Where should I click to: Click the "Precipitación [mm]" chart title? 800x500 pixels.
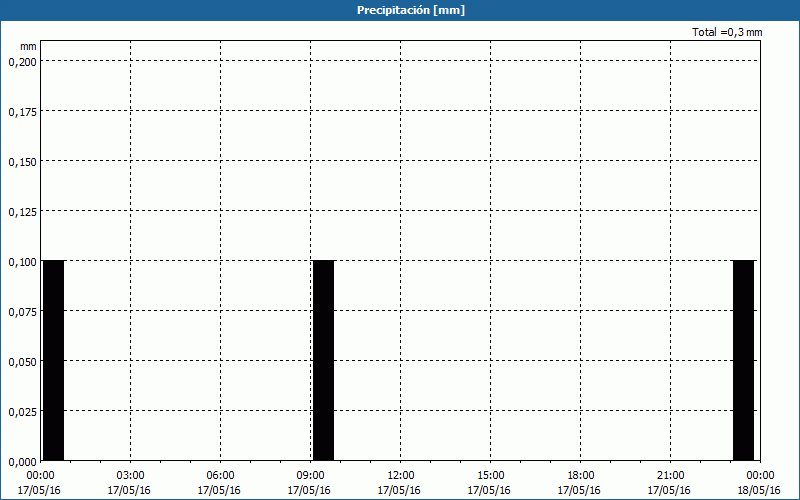(411, 10)
